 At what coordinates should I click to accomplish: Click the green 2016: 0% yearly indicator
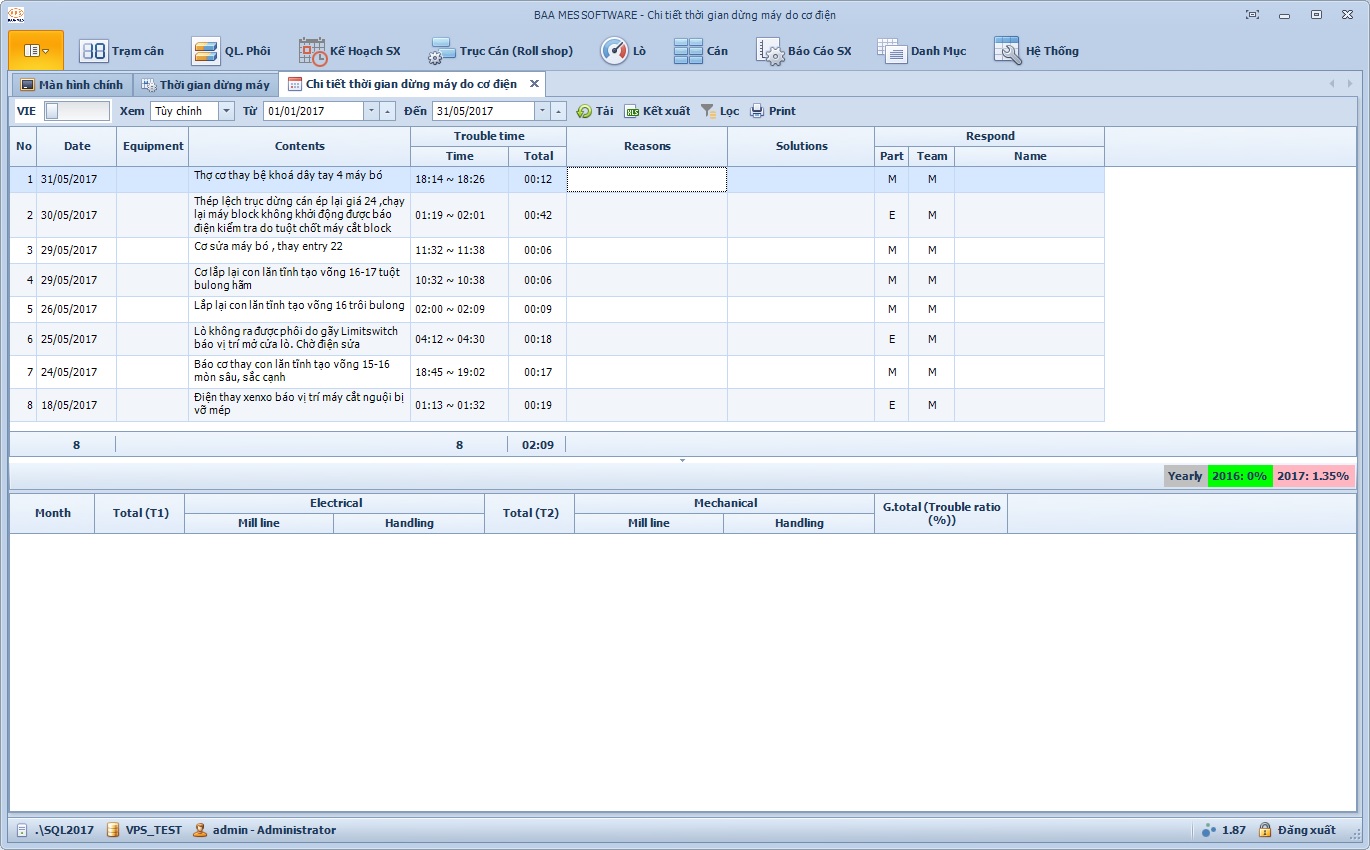(x=1240, y=476)
